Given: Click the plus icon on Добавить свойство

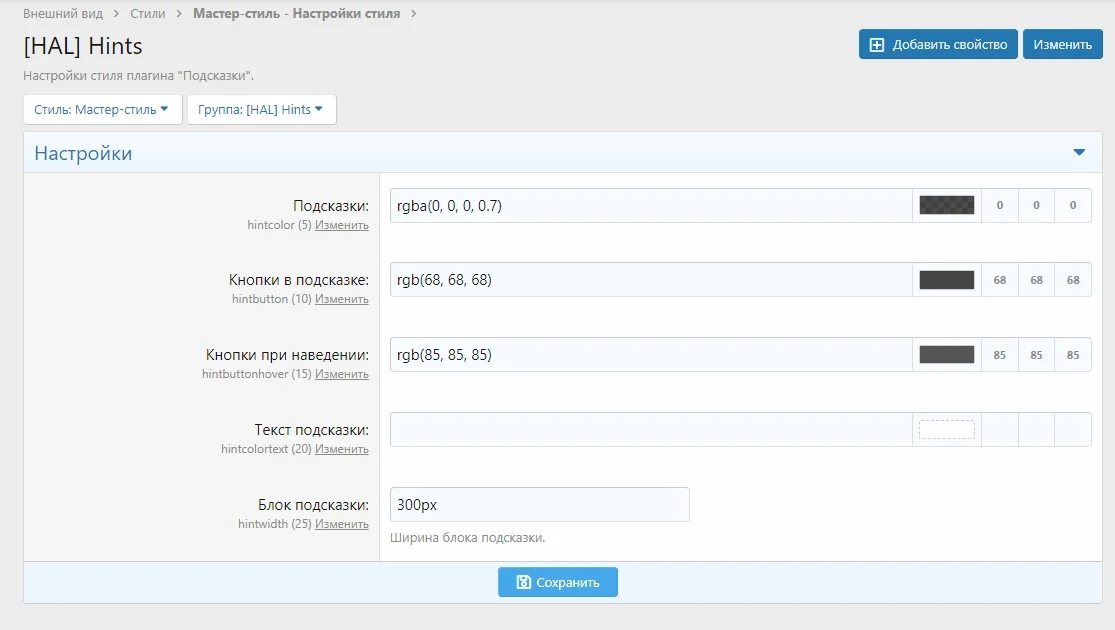Looking at the screenshot, I should pyautogui.click(x=877, y=45).
